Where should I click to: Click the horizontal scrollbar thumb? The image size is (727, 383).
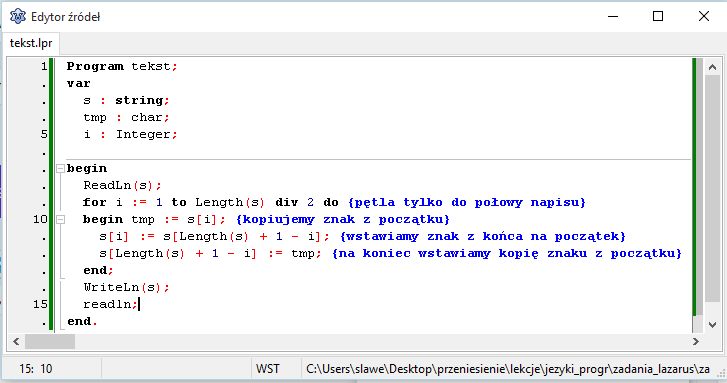(x=50, y=342)
